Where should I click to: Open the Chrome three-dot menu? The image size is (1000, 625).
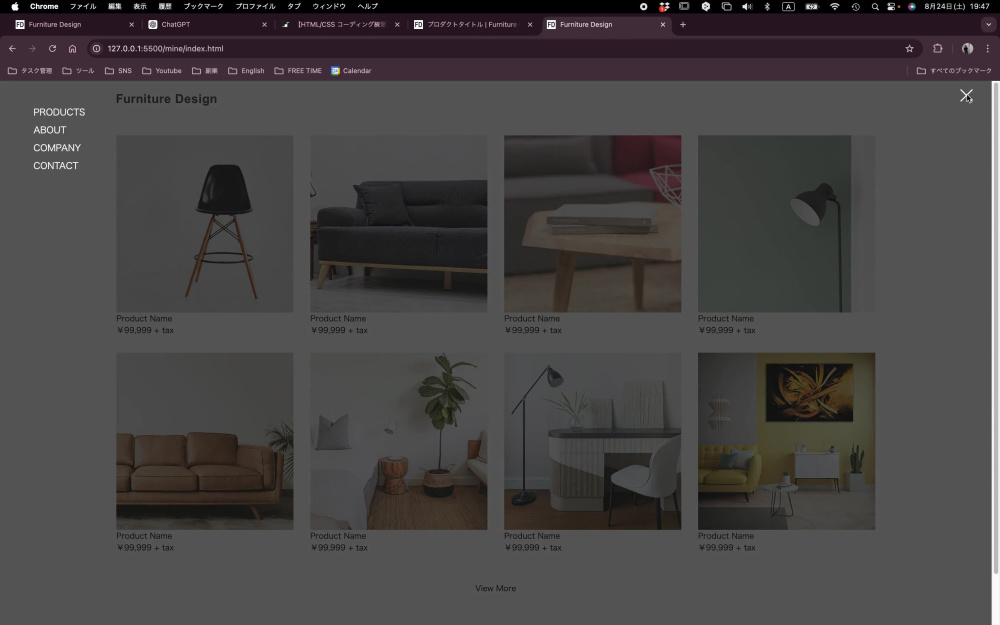coord(987,48)
